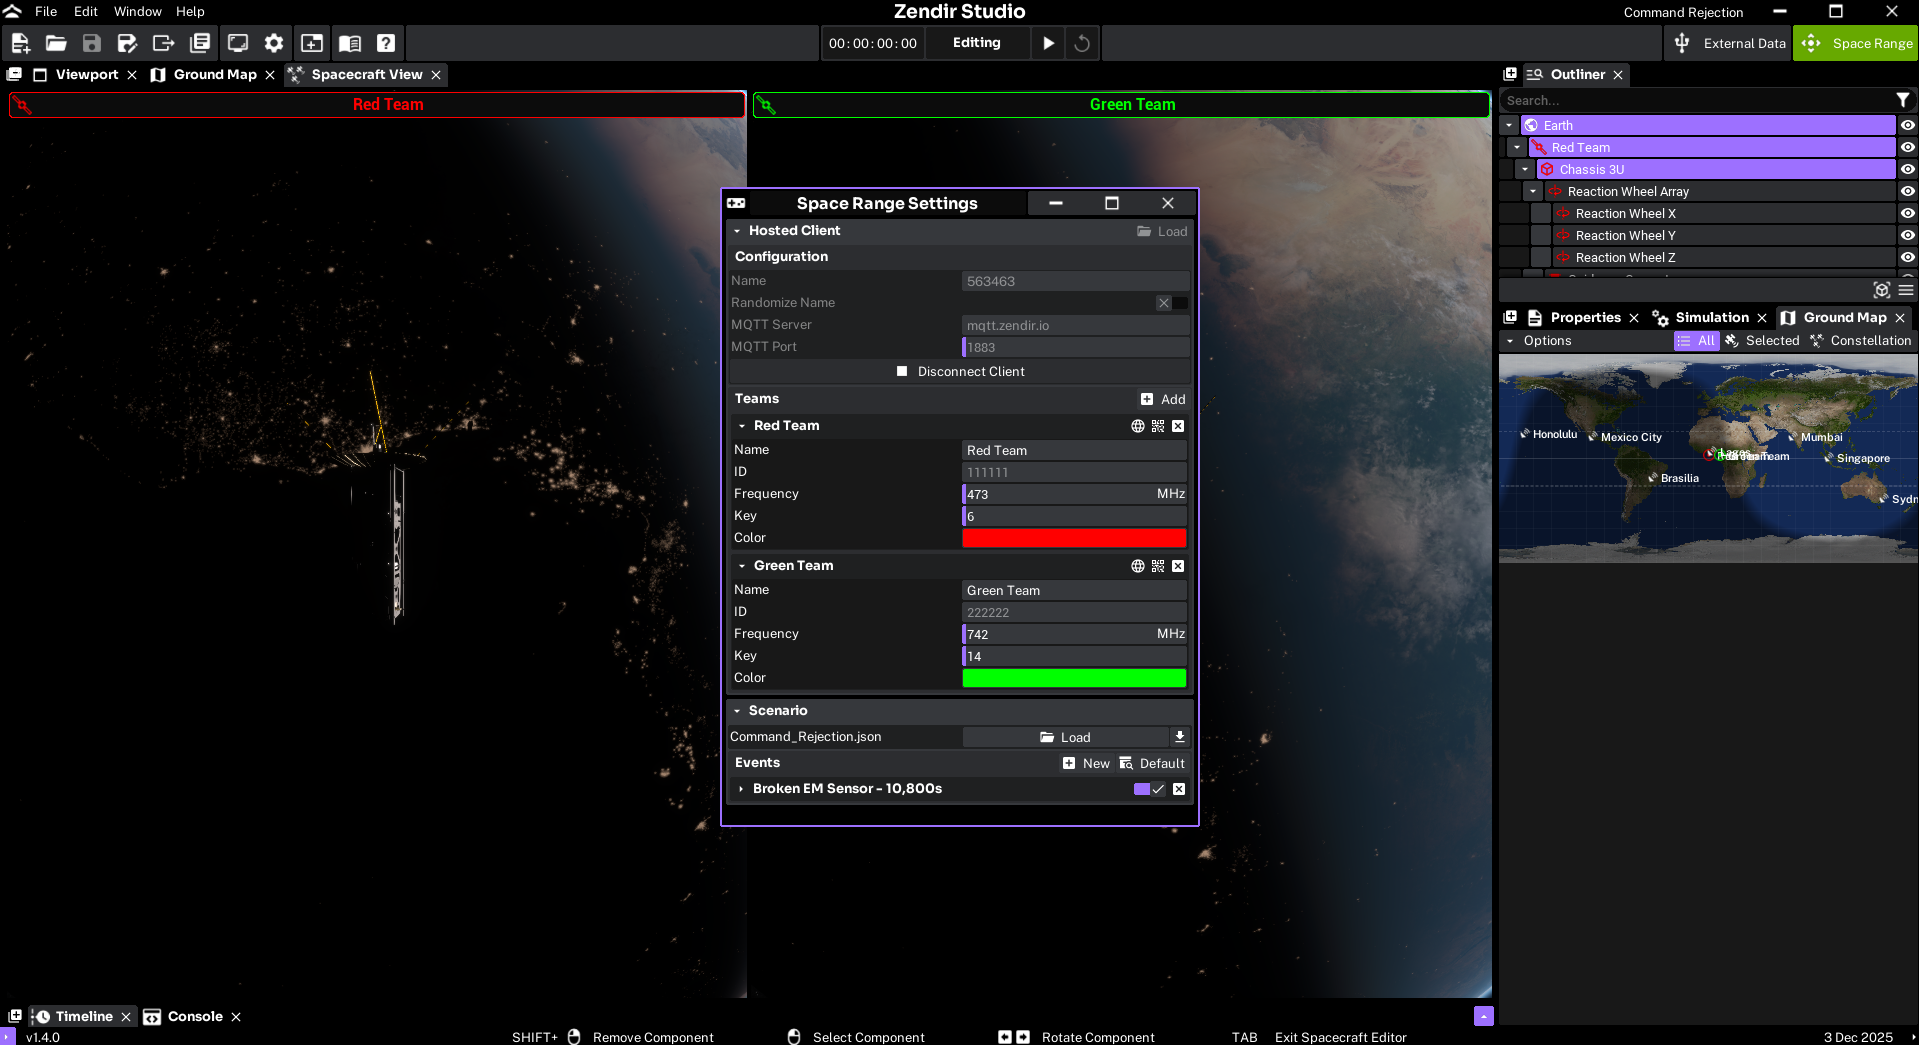Open the Green Team color swatch
This screenshot has width=1919, height=1045.
1073,678
